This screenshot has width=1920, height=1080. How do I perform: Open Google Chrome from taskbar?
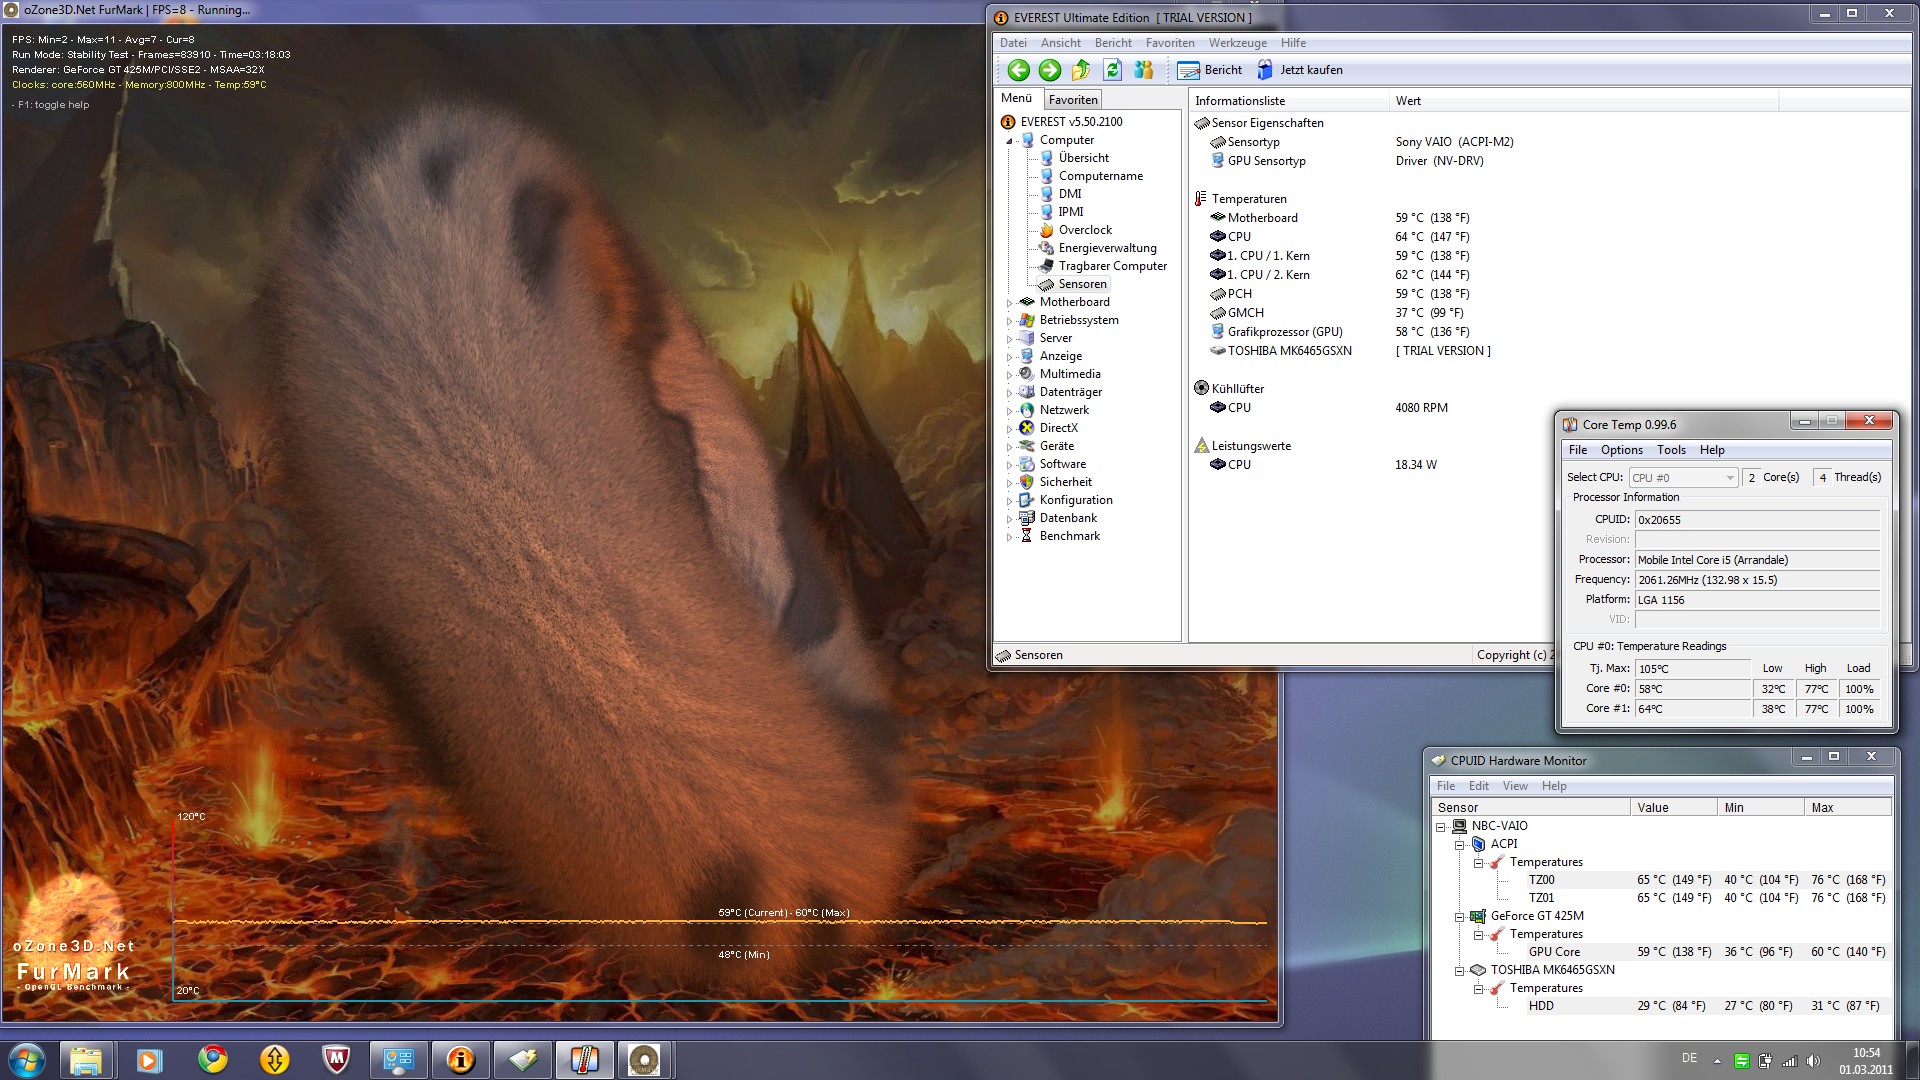pyautogui.click(x=212, y=1060)
